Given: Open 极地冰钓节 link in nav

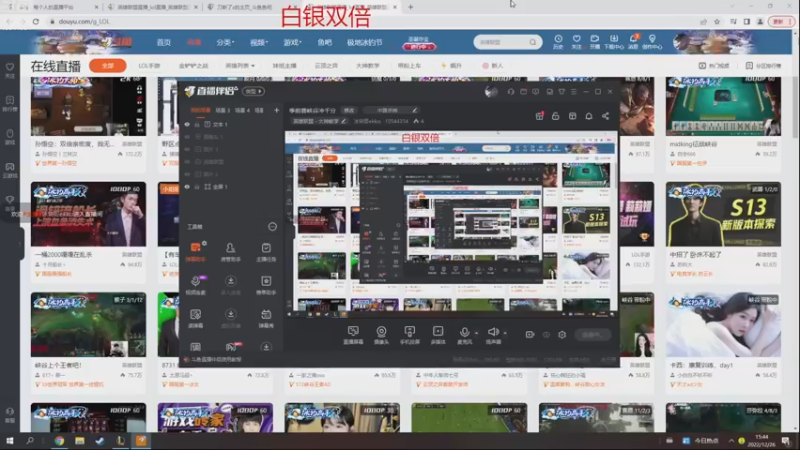Looking at the screenshot, I should tap(364, 42).
